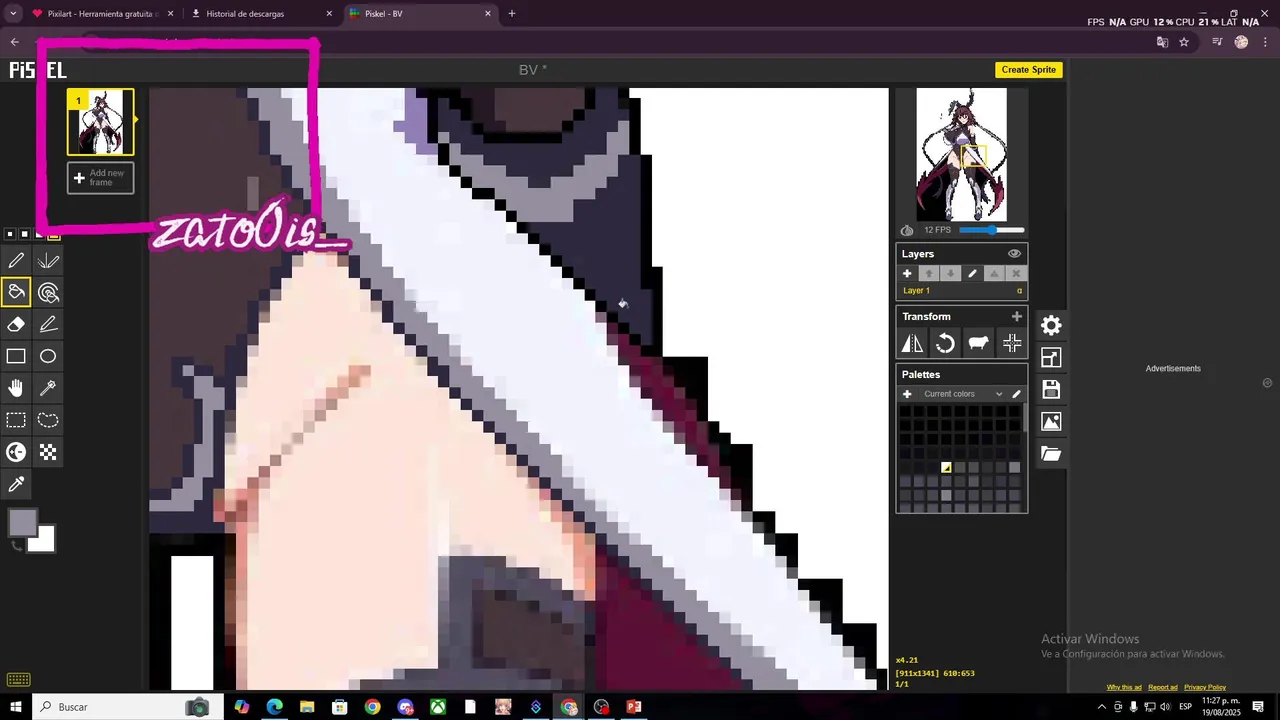Image resolution: width=1280 pixels, height=720 pixels.
Task: Click the Flip vertically transform icon
Action: pos(912,344)
